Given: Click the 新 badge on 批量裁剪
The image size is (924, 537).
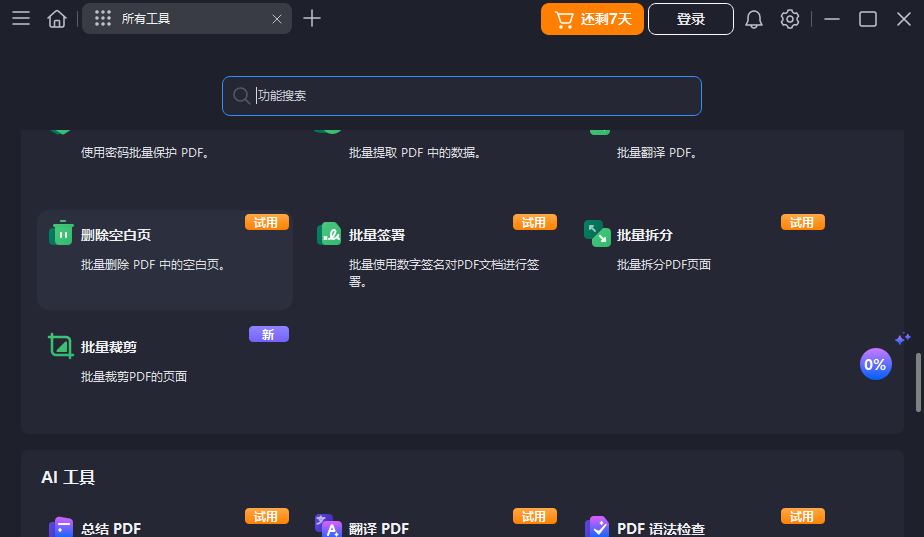Looking at the screenshot, I should (269, 334).
